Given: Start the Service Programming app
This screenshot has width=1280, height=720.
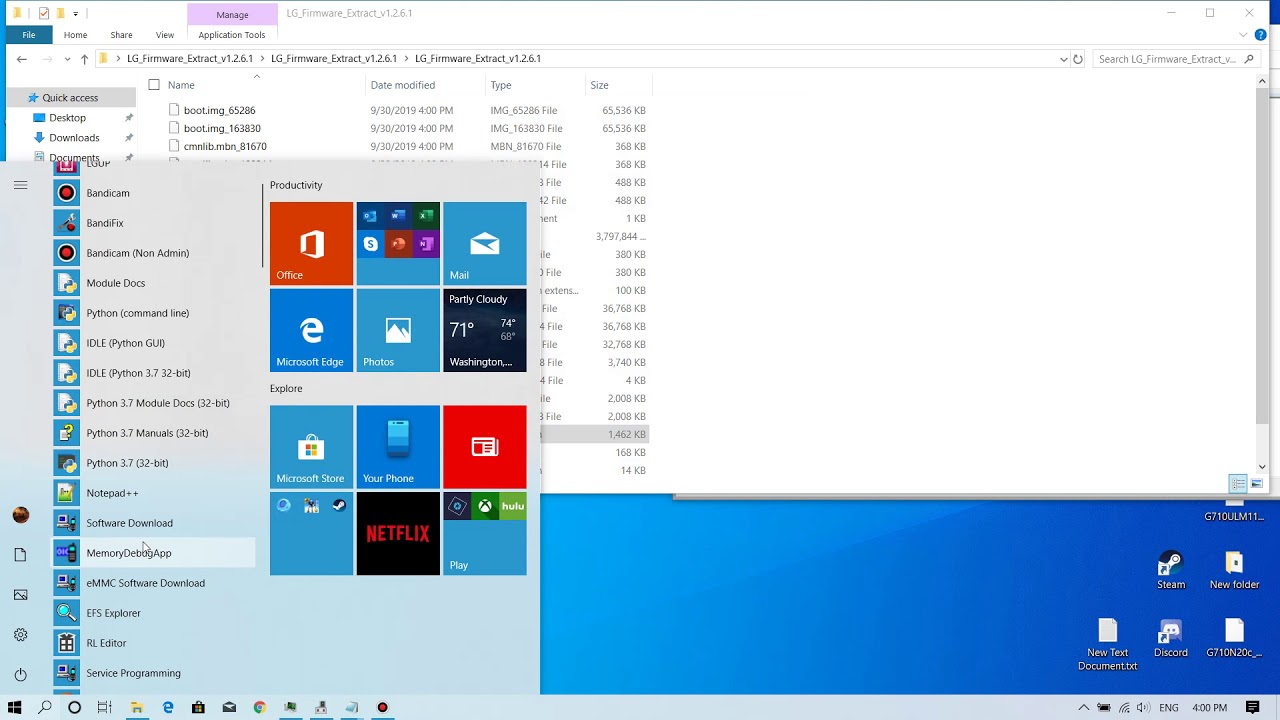Looking at the screenshot, I should (x=154, y=673).
